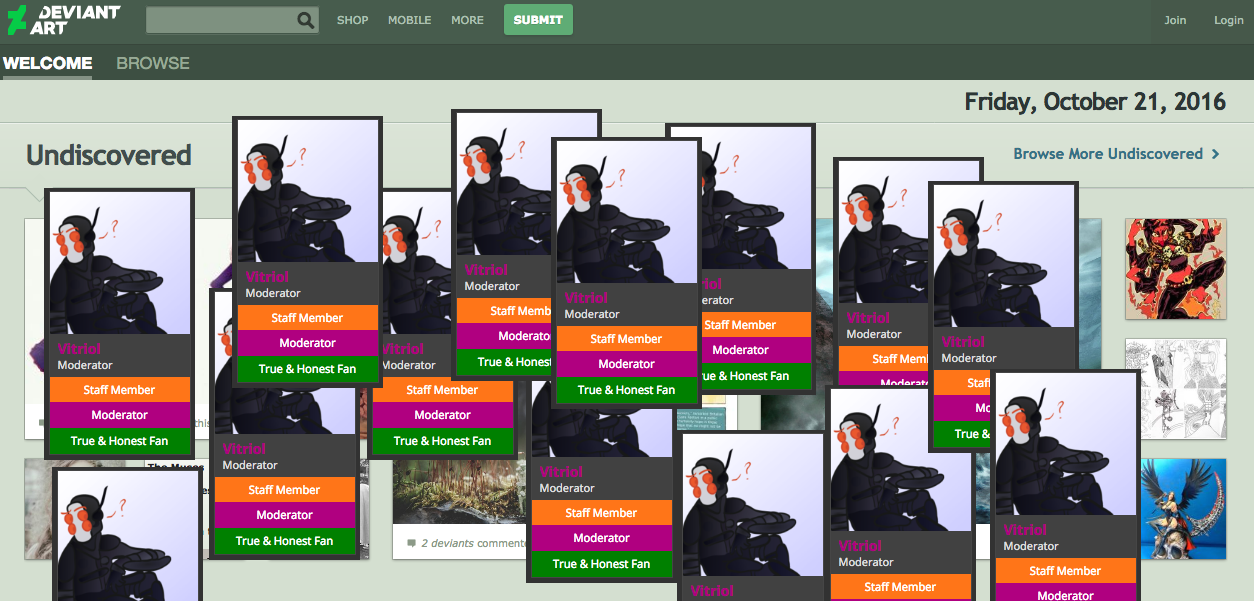Switch to the BROWSE tab
The width and height of the screenshot is (1254, 601).
(153, 63)
